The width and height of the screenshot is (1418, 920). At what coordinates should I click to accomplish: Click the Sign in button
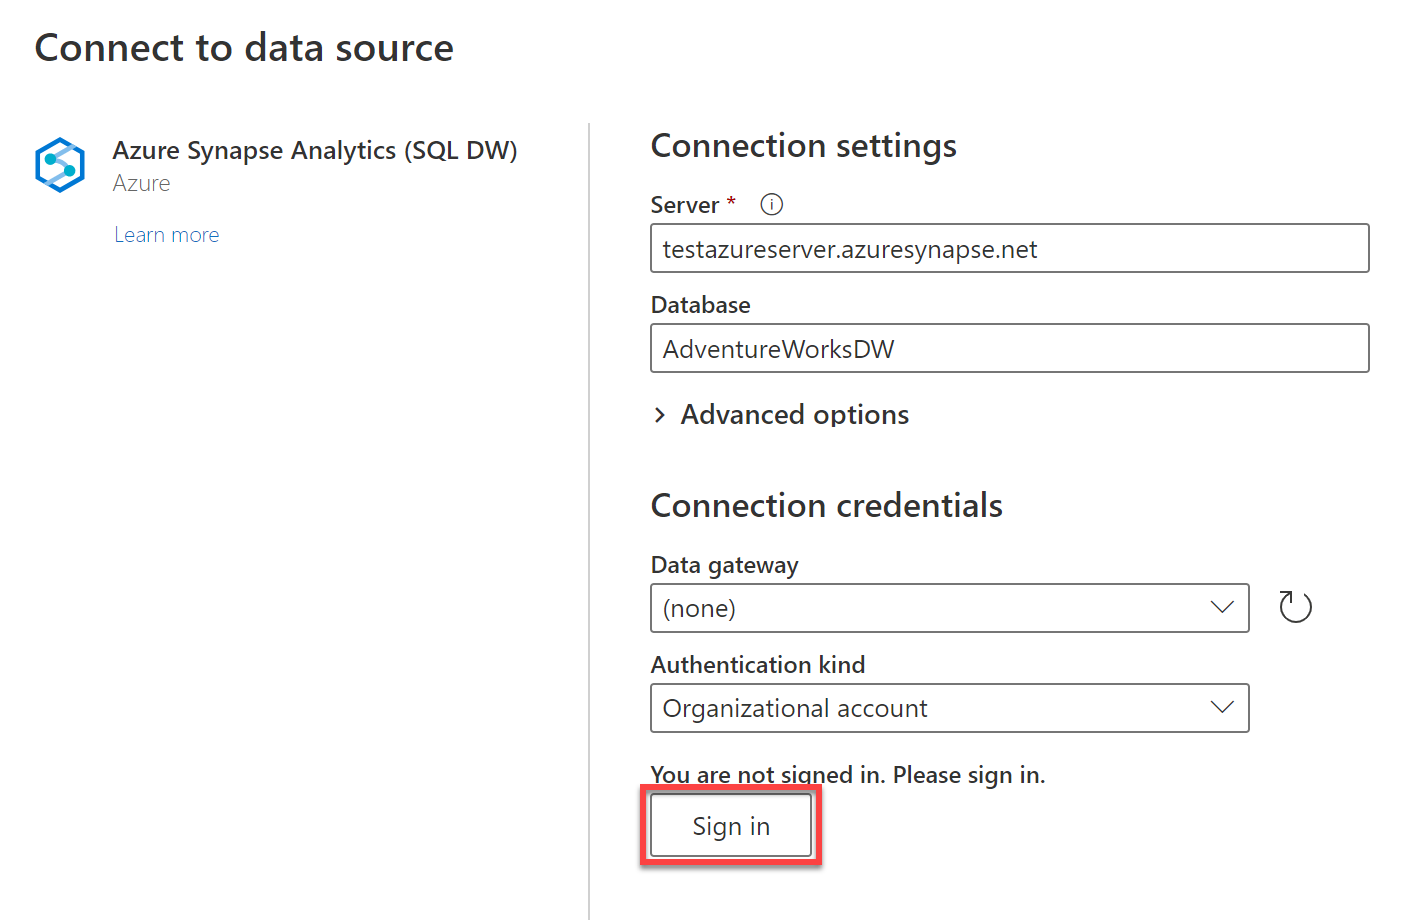tap(731, 826)
